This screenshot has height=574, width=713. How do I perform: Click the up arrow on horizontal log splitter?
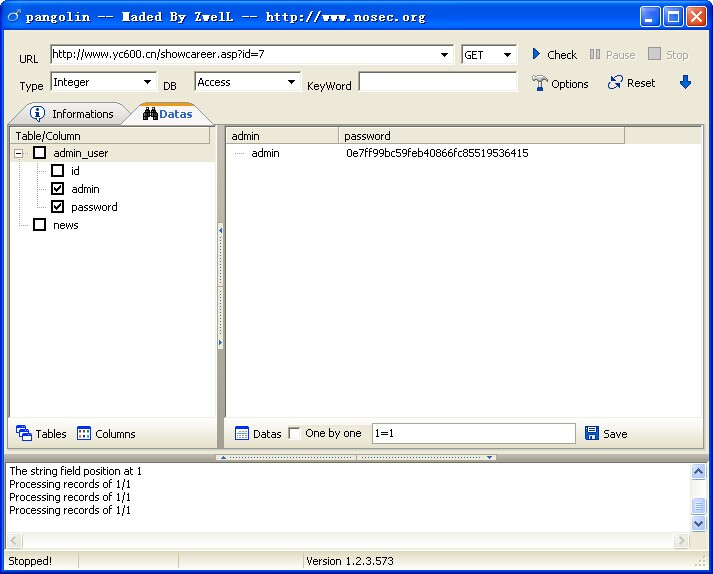[x=223, y=457]
